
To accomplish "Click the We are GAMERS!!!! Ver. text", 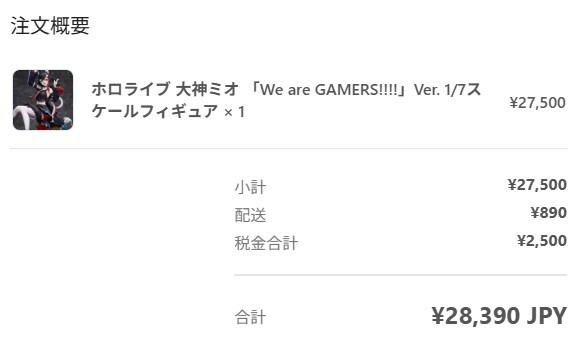I will point(346,90).
